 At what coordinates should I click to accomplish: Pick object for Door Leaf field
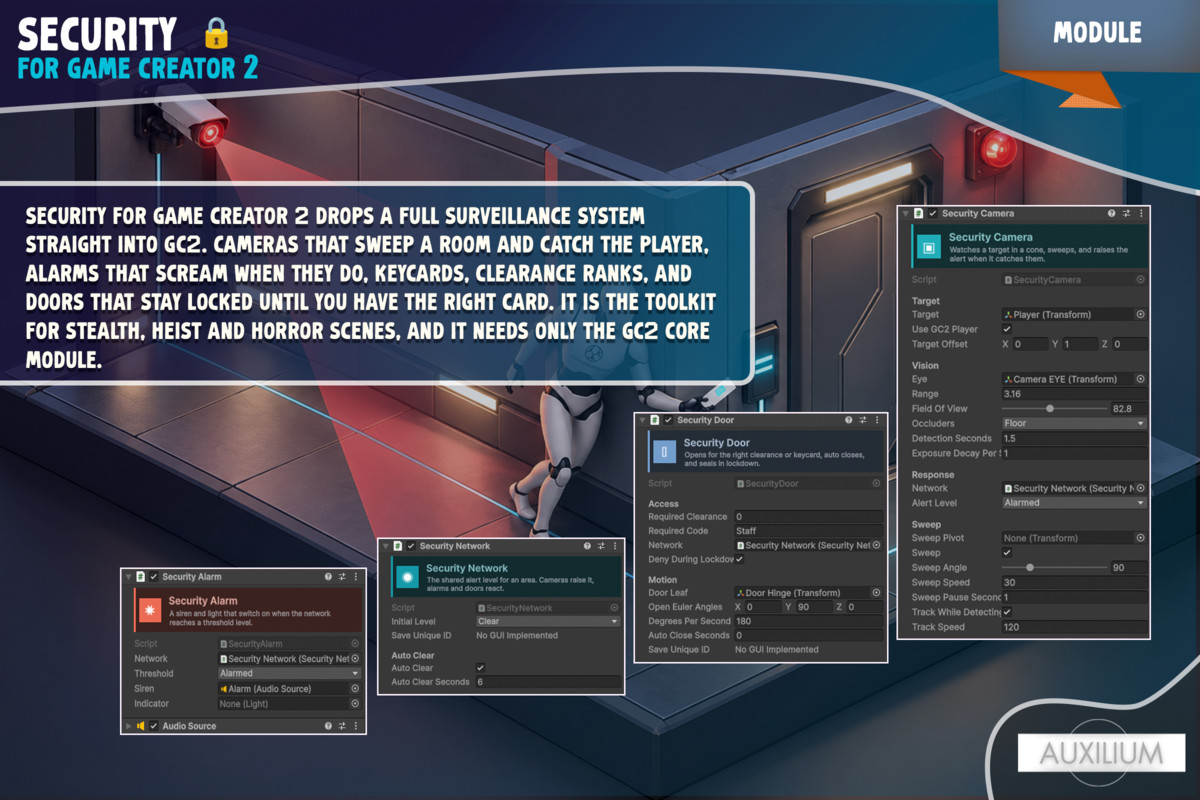pos(876,593)
